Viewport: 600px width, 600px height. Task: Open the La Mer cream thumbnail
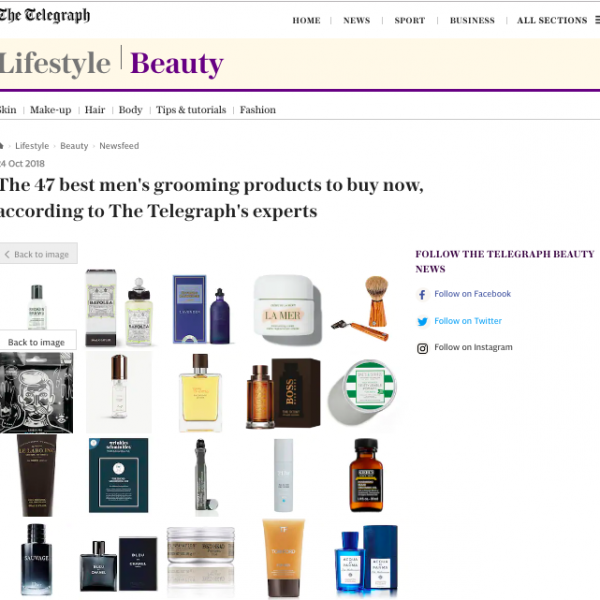[287, 308]
